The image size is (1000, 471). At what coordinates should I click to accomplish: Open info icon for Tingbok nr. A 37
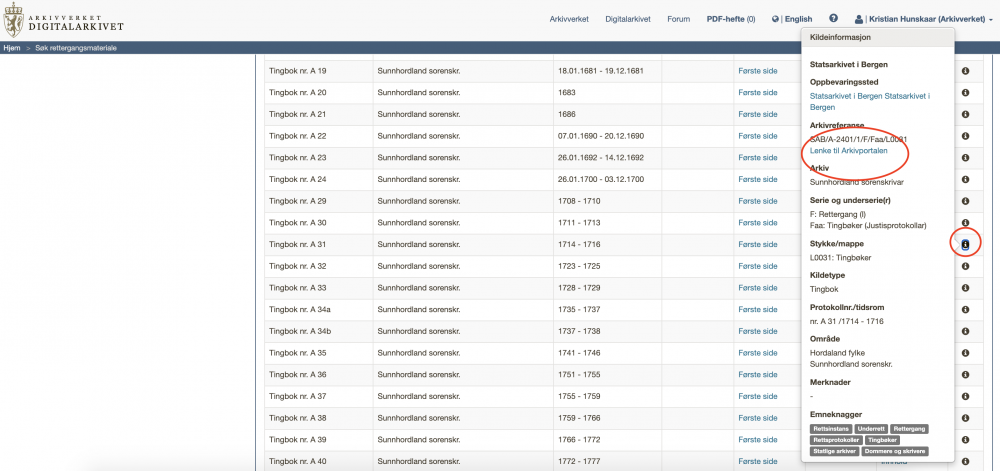965,396
